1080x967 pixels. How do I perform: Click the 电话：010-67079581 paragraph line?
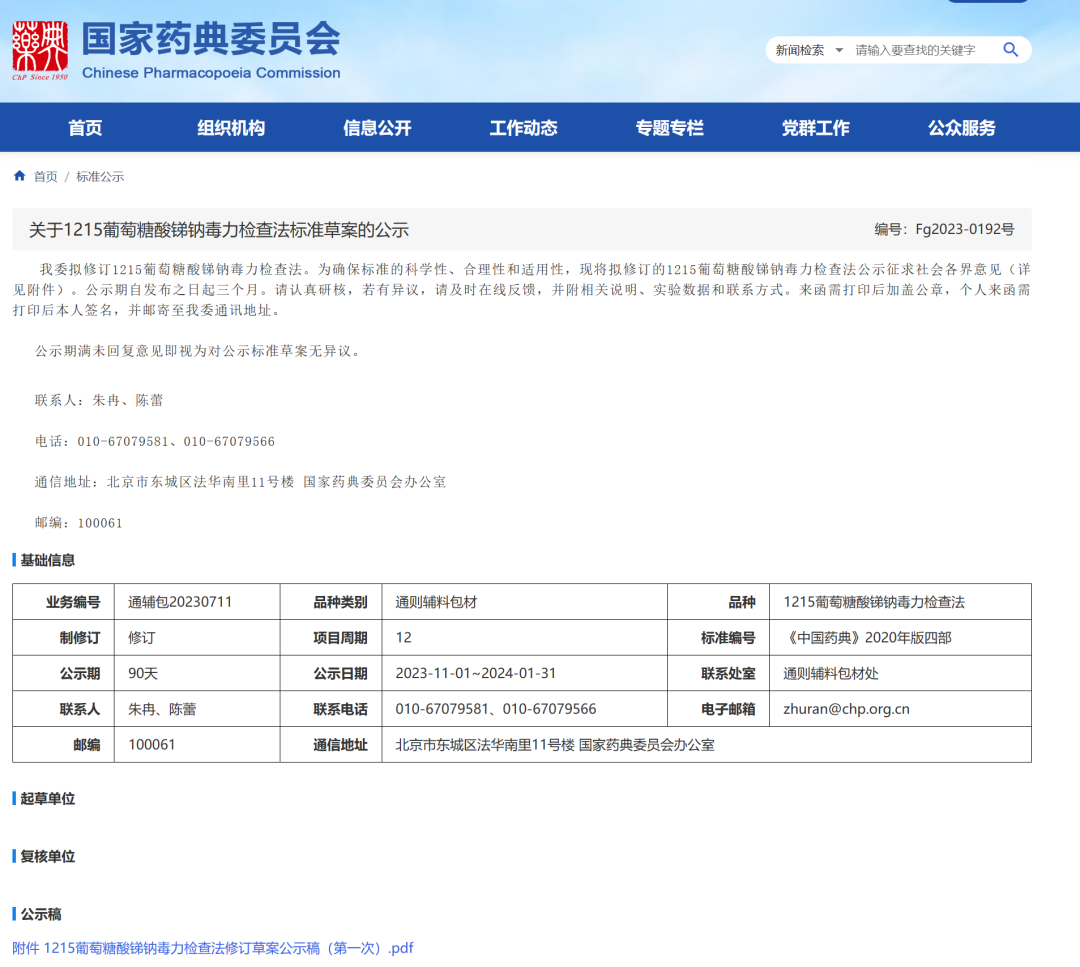click(x=155, y=441)
